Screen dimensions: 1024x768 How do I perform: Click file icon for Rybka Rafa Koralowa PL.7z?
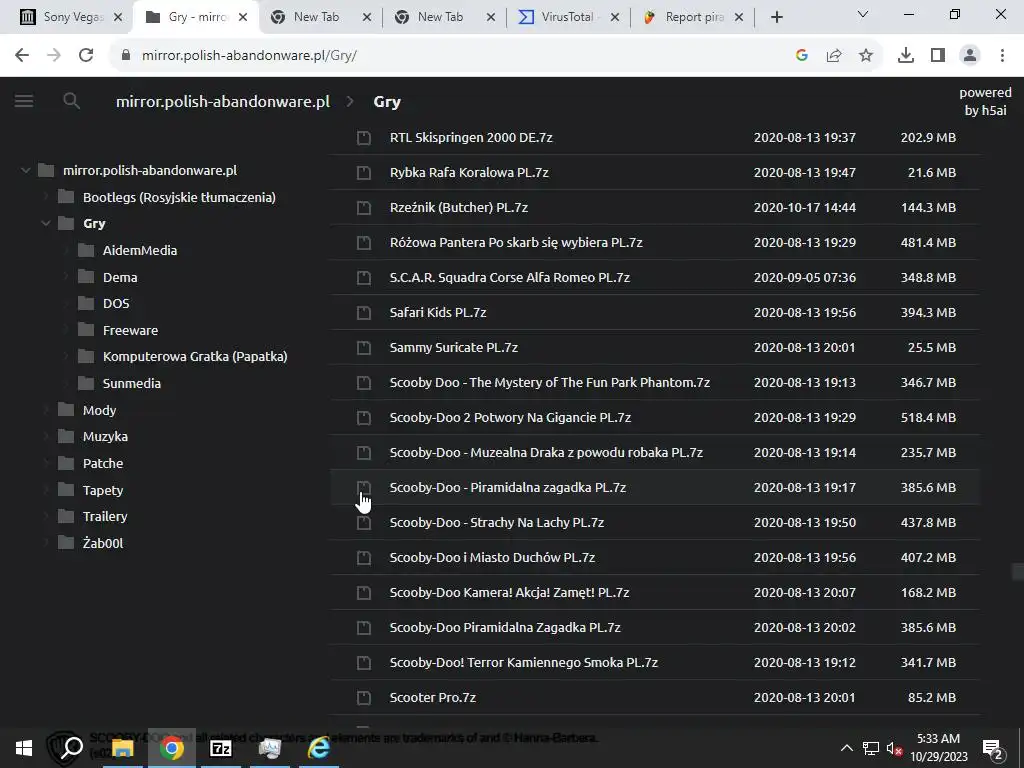tap(364, 172)
